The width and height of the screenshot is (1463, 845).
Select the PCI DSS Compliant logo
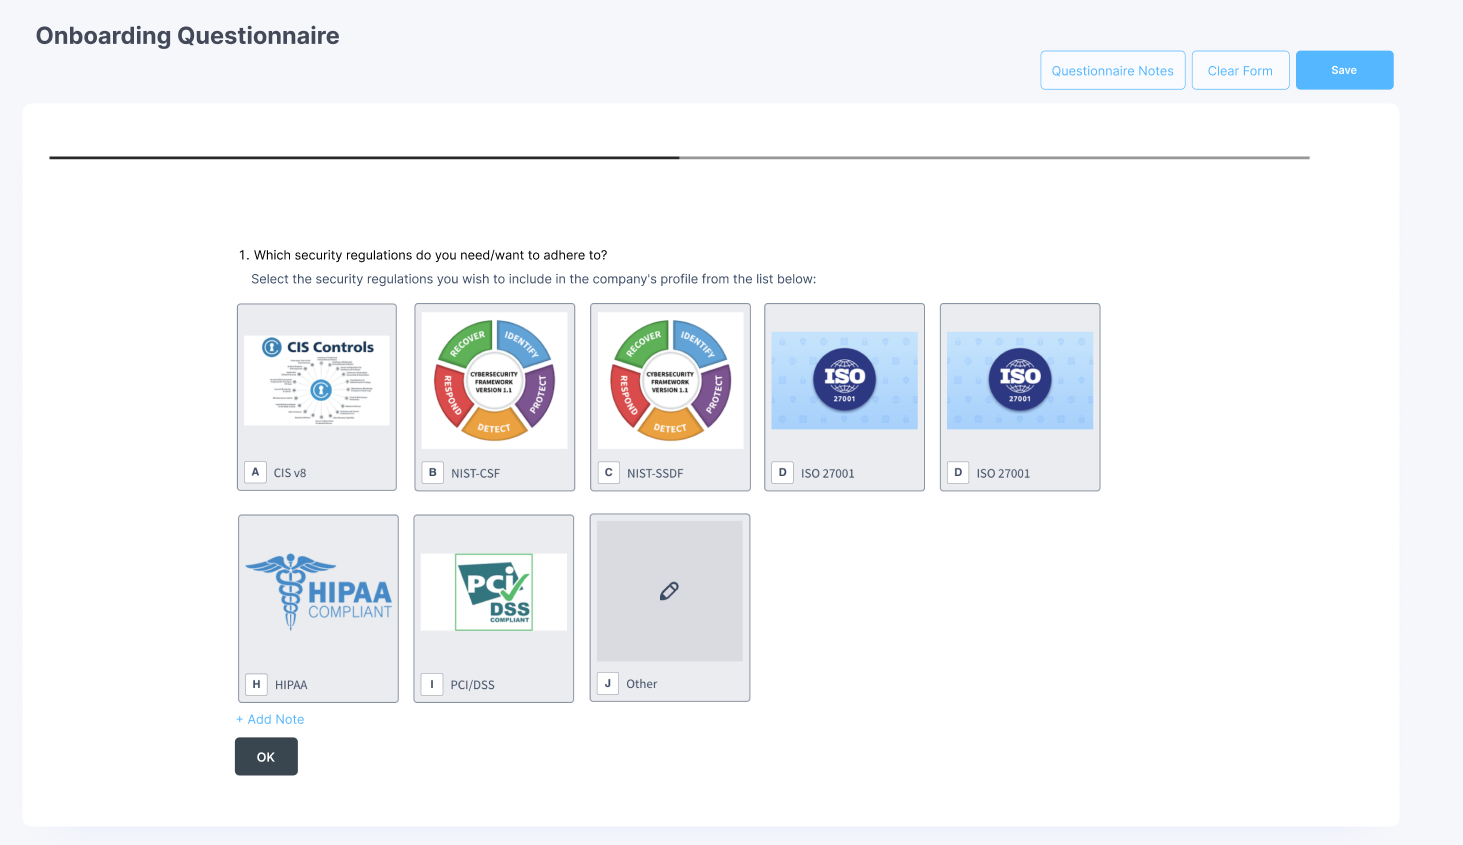[494, 592]
